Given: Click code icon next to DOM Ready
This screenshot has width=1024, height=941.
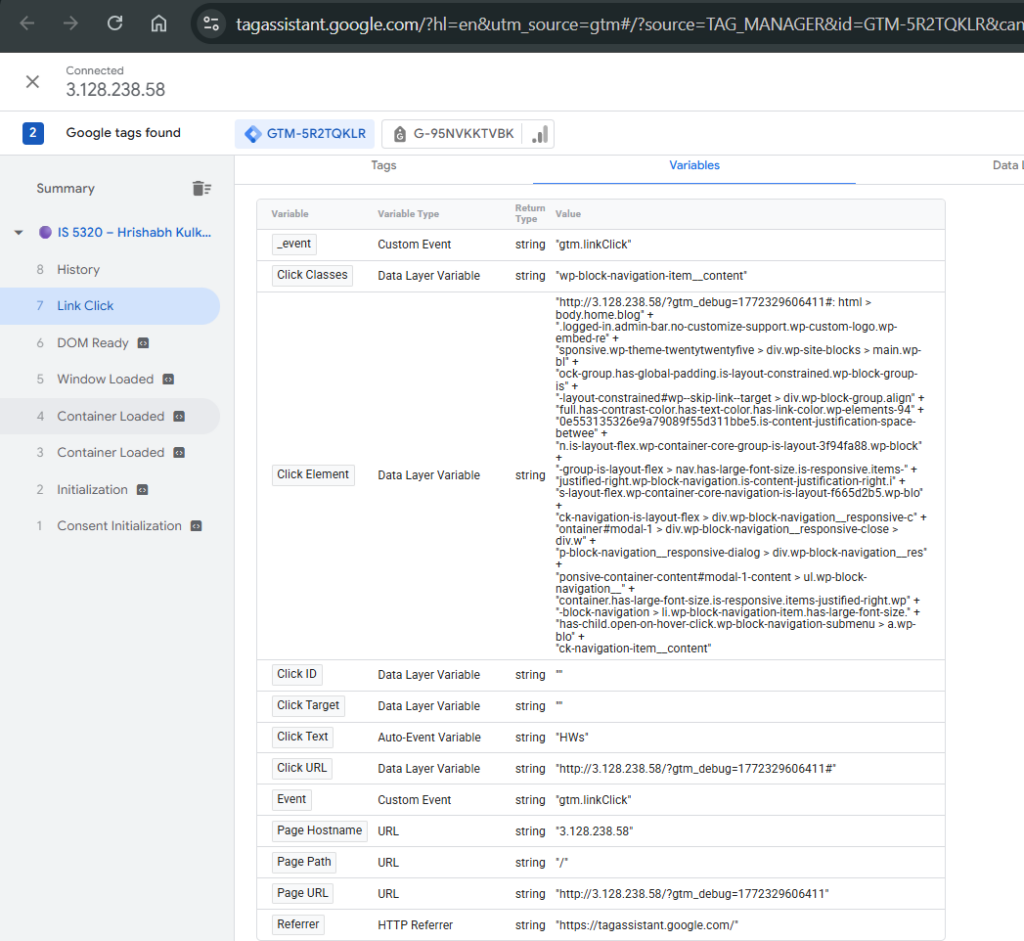Looking at the screenshot, I should [x=143, y=343].
